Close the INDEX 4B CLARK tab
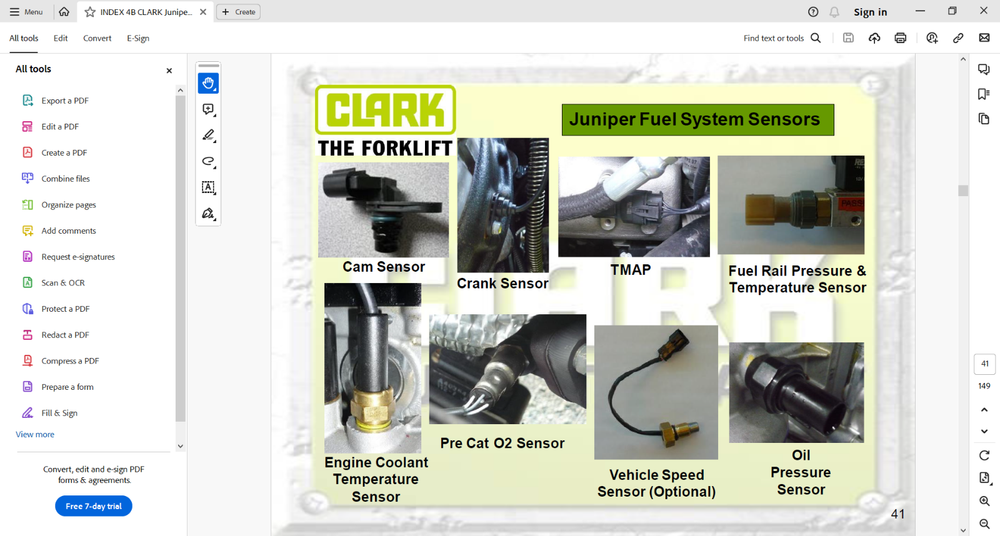The width and height of the screenshot is (1000, 536). coord(203,11)
